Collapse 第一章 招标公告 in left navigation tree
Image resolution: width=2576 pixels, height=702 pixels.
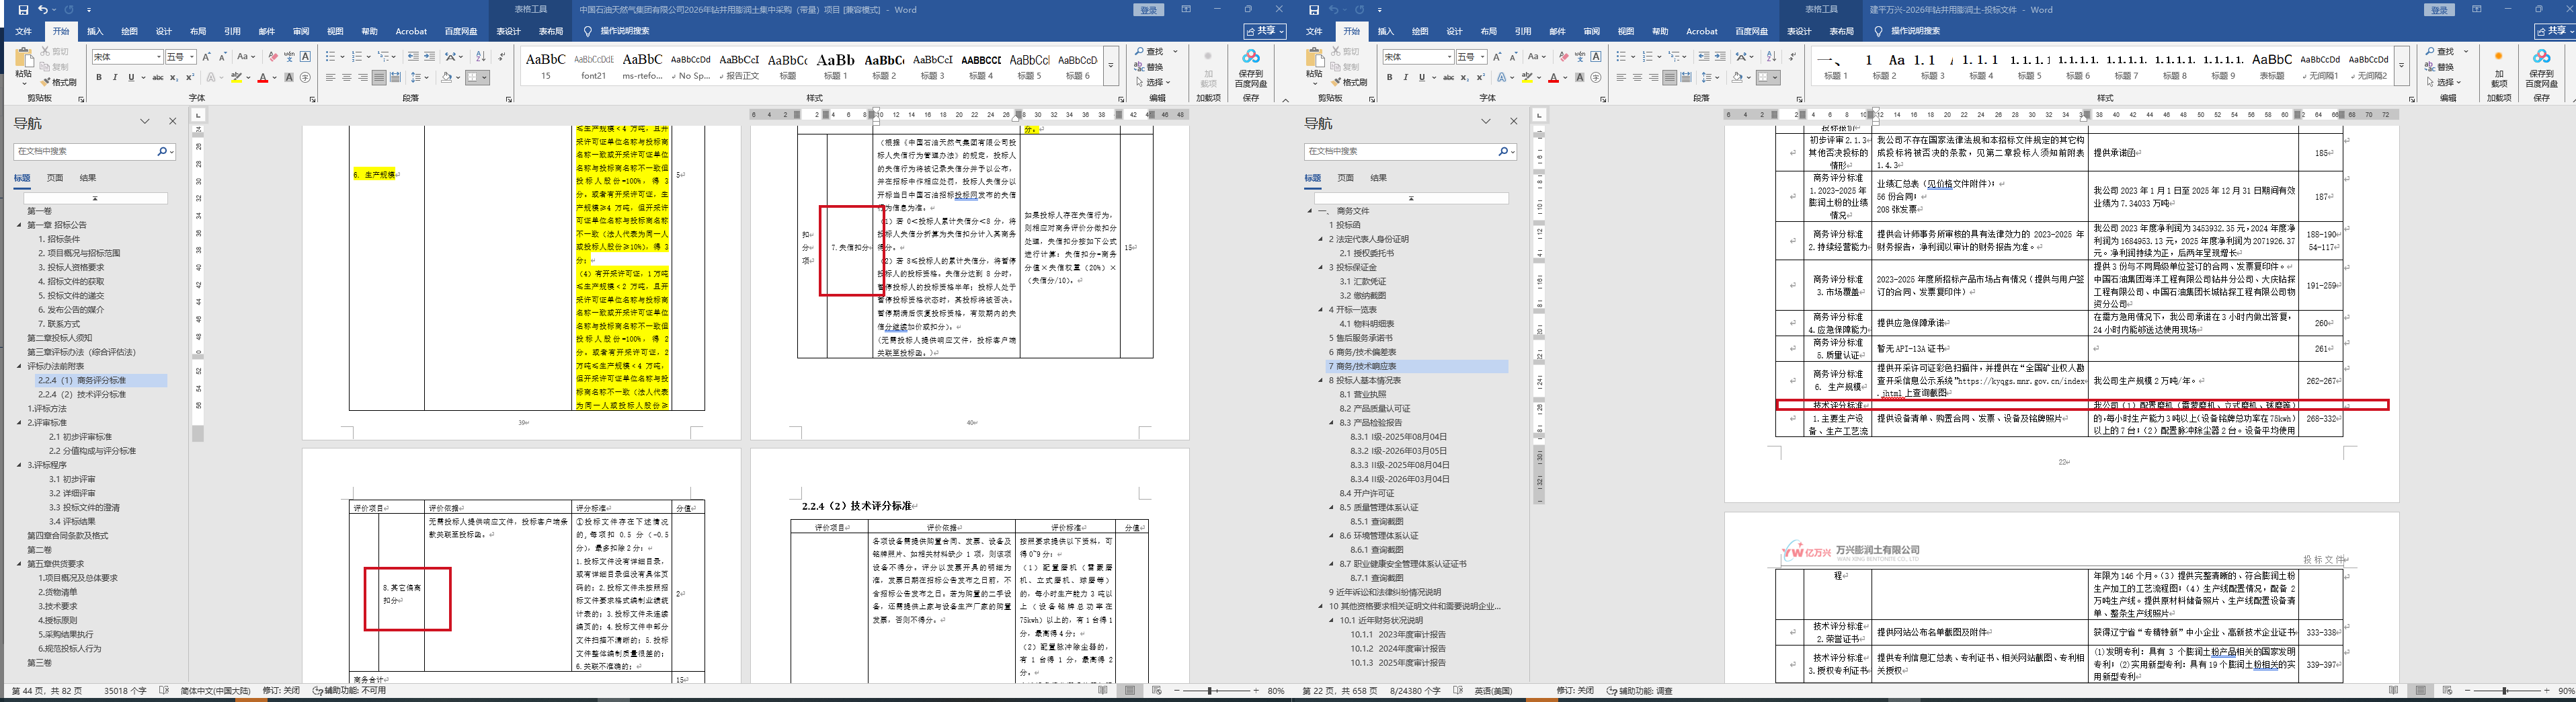click(19, 225)
